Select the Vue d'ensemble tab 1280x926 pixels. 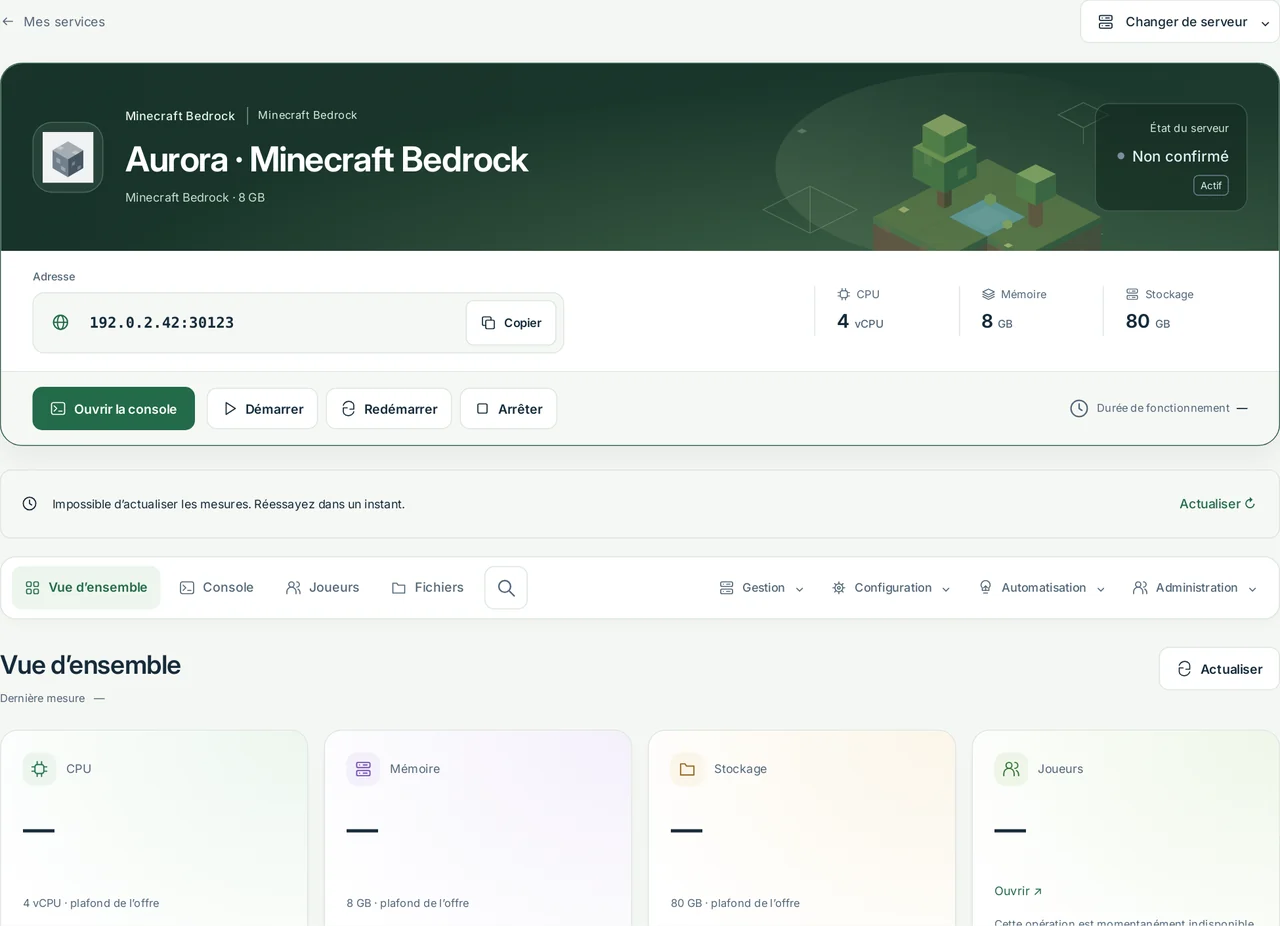86,587
